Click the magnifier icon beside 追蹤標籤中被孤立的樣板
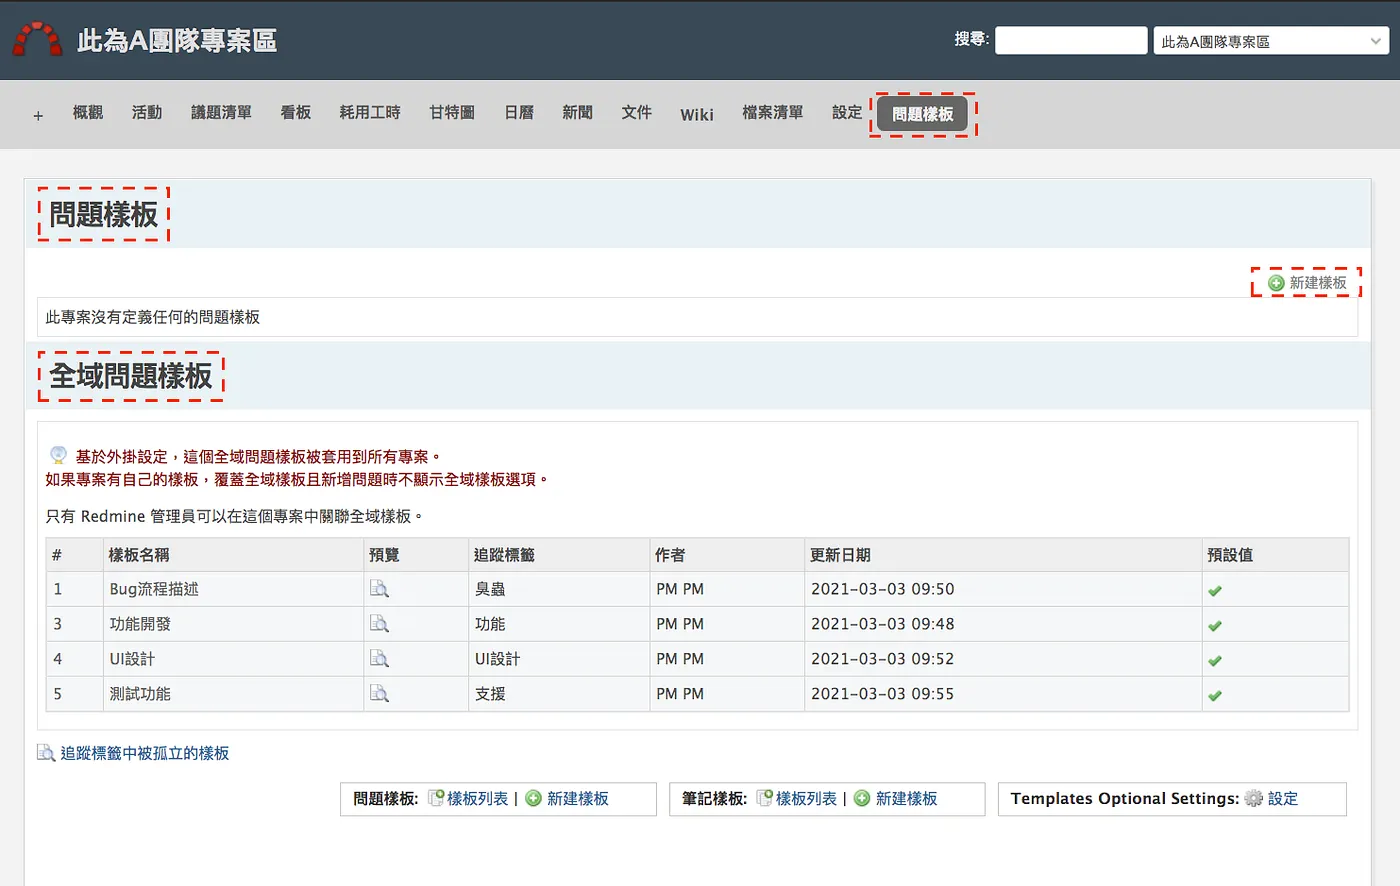The width and height of the screenshot is (1400, 886). tap(46, 753)
